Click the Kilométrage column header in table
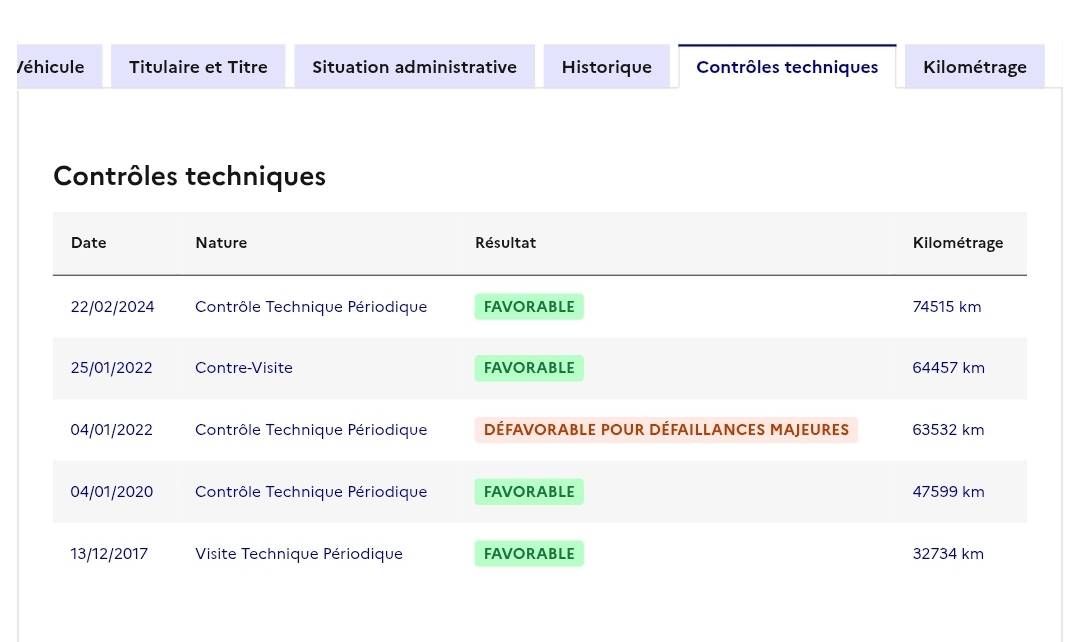 [x=957, y=243]
